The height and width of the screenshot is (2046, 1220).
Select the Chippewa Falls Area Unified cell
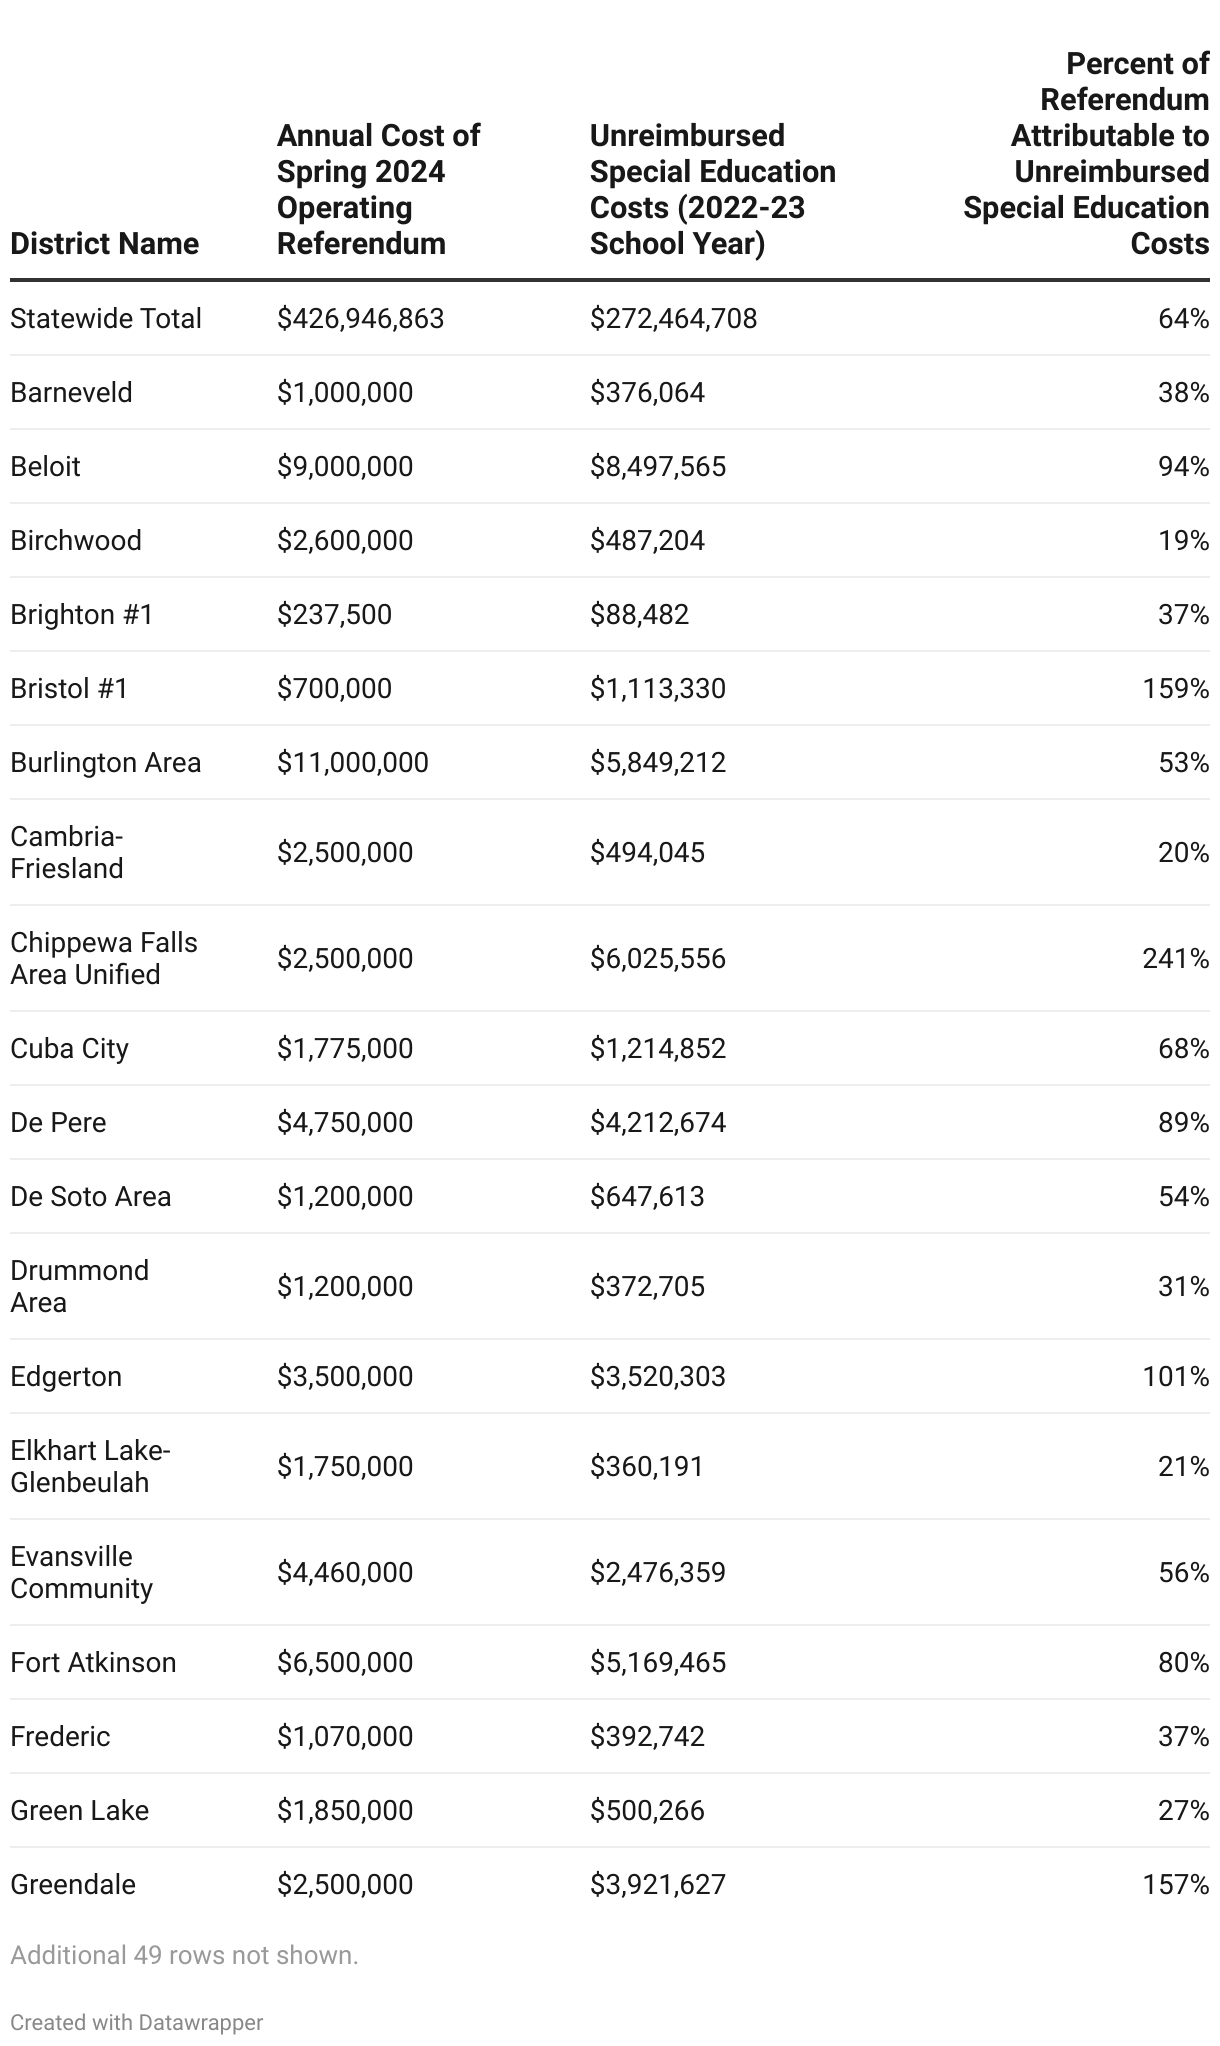click(104, 958)
